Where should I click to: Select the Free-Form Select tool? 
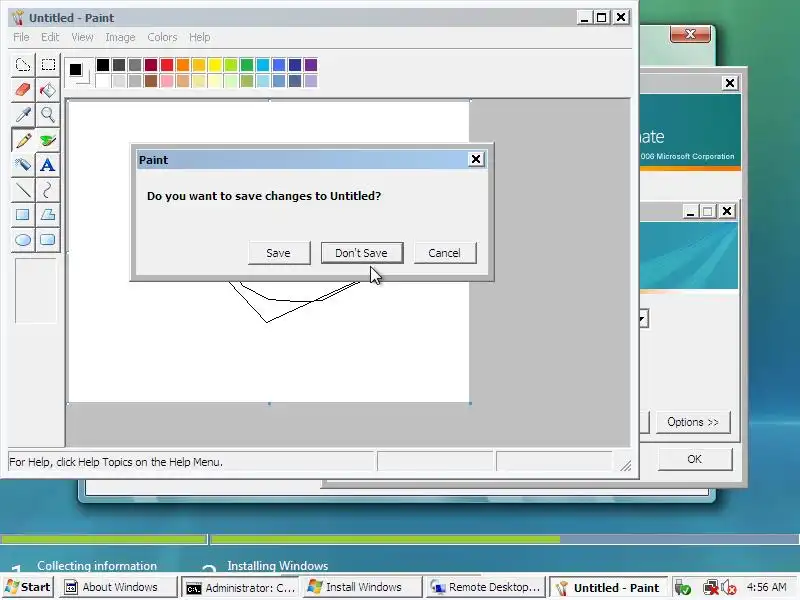[x=23, y=65]
